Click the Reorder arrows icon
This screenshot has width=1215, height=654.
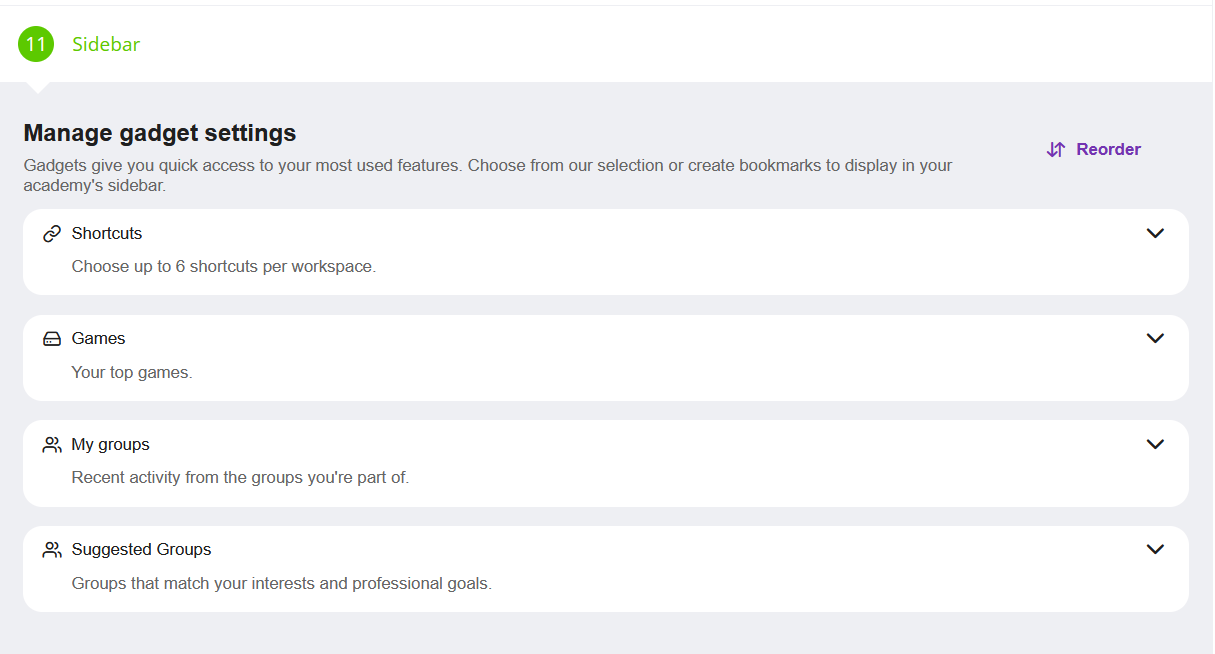1056,149
